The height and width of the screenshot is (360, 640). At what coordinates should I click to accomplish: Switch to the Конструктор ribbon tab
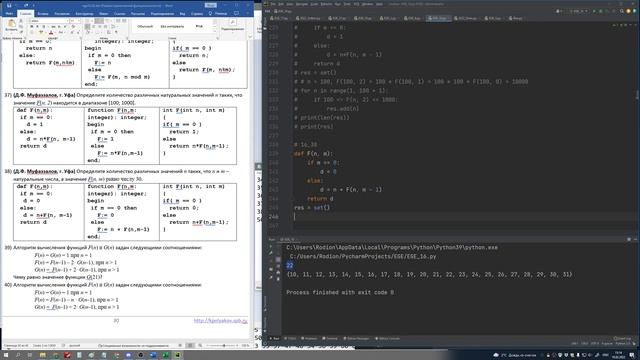point(84,13)
